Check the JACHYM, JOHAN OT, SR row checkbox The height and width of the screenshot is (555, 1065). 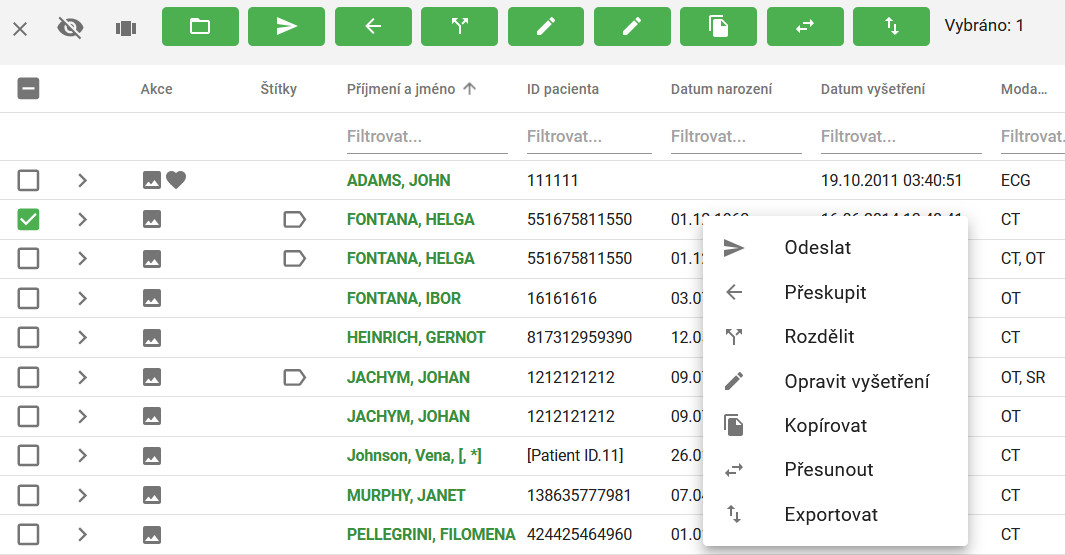pos(29,377)
